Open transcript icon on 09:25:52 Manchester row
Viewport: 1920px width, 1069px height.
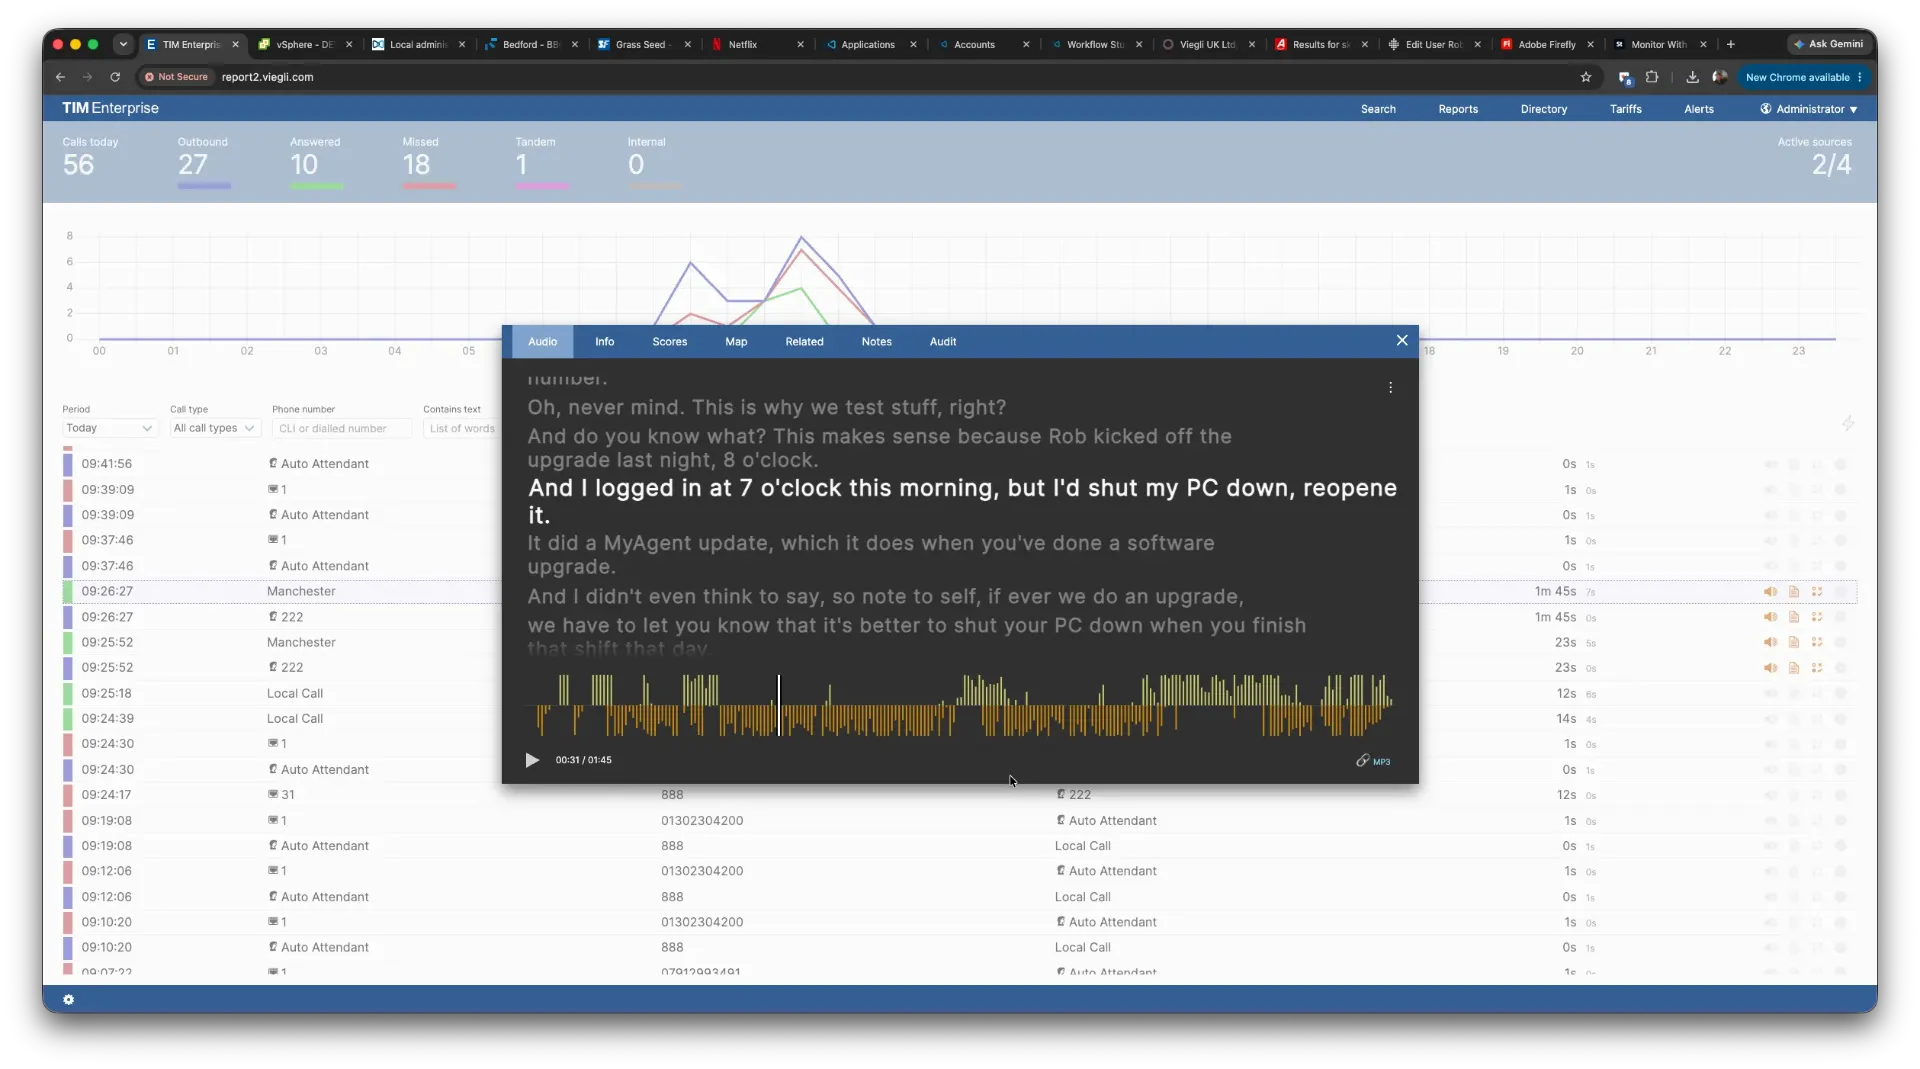click(1794, 642)
